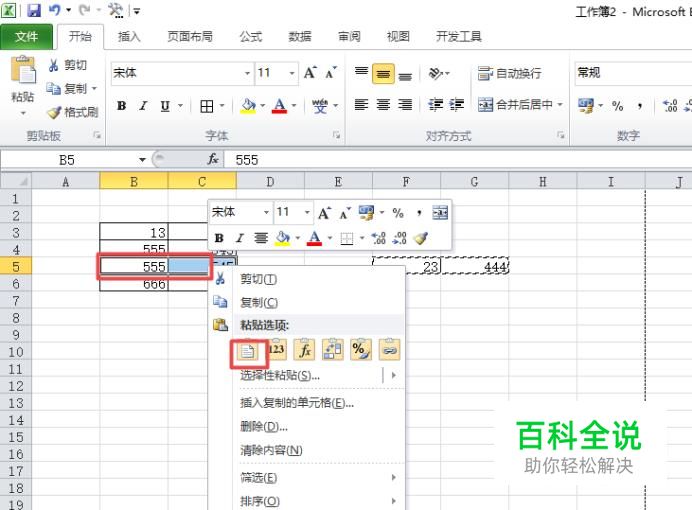Viewport: 692px width, 510px height.
Task: Click Paste Link option icon
Action: [x=389, y=350]
